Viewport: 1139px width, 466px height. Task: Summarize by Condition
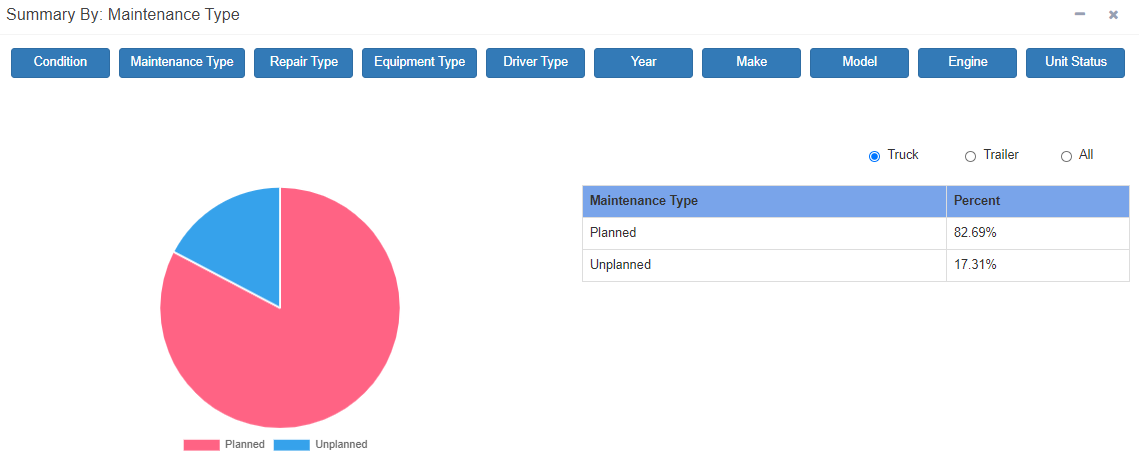tap(60, 62)
